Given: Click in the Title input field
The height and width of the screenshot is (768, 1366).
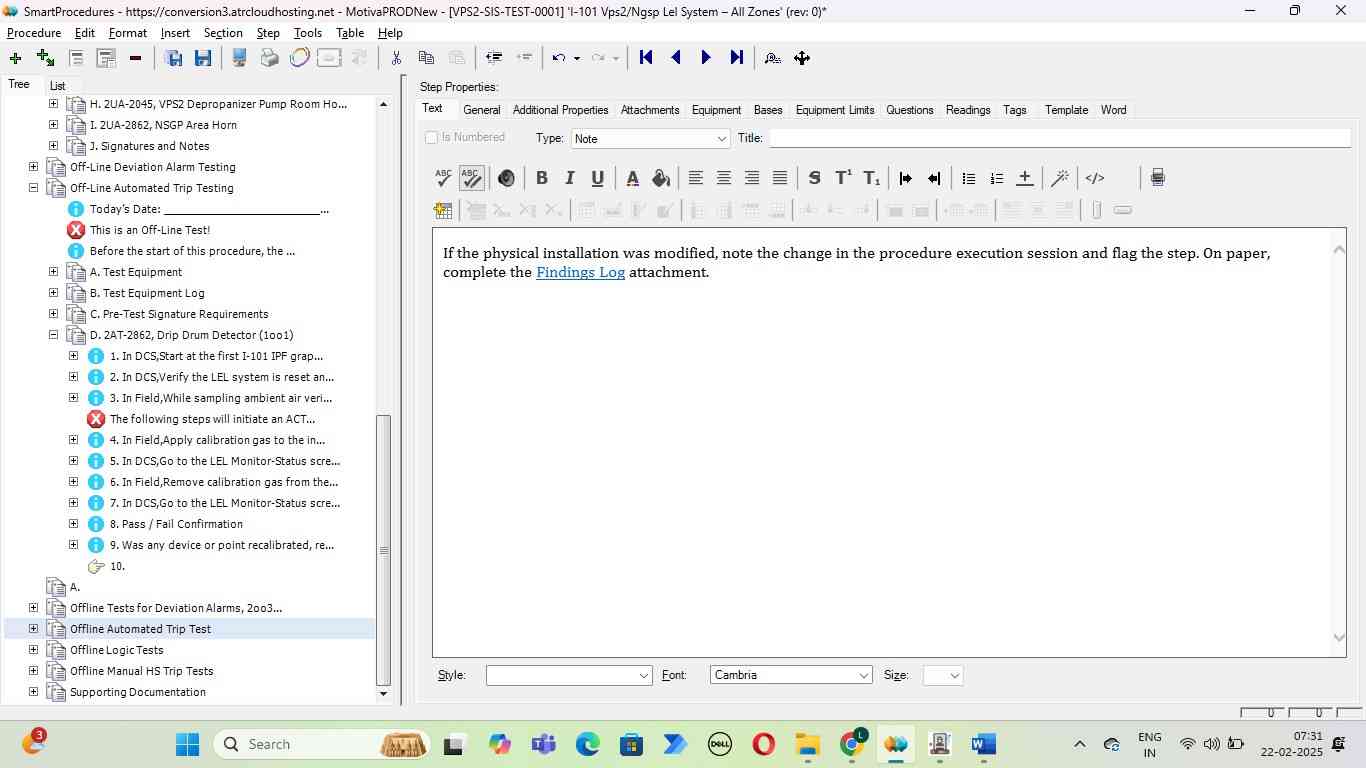Looking at the screenshot, I should (1059, 138).
